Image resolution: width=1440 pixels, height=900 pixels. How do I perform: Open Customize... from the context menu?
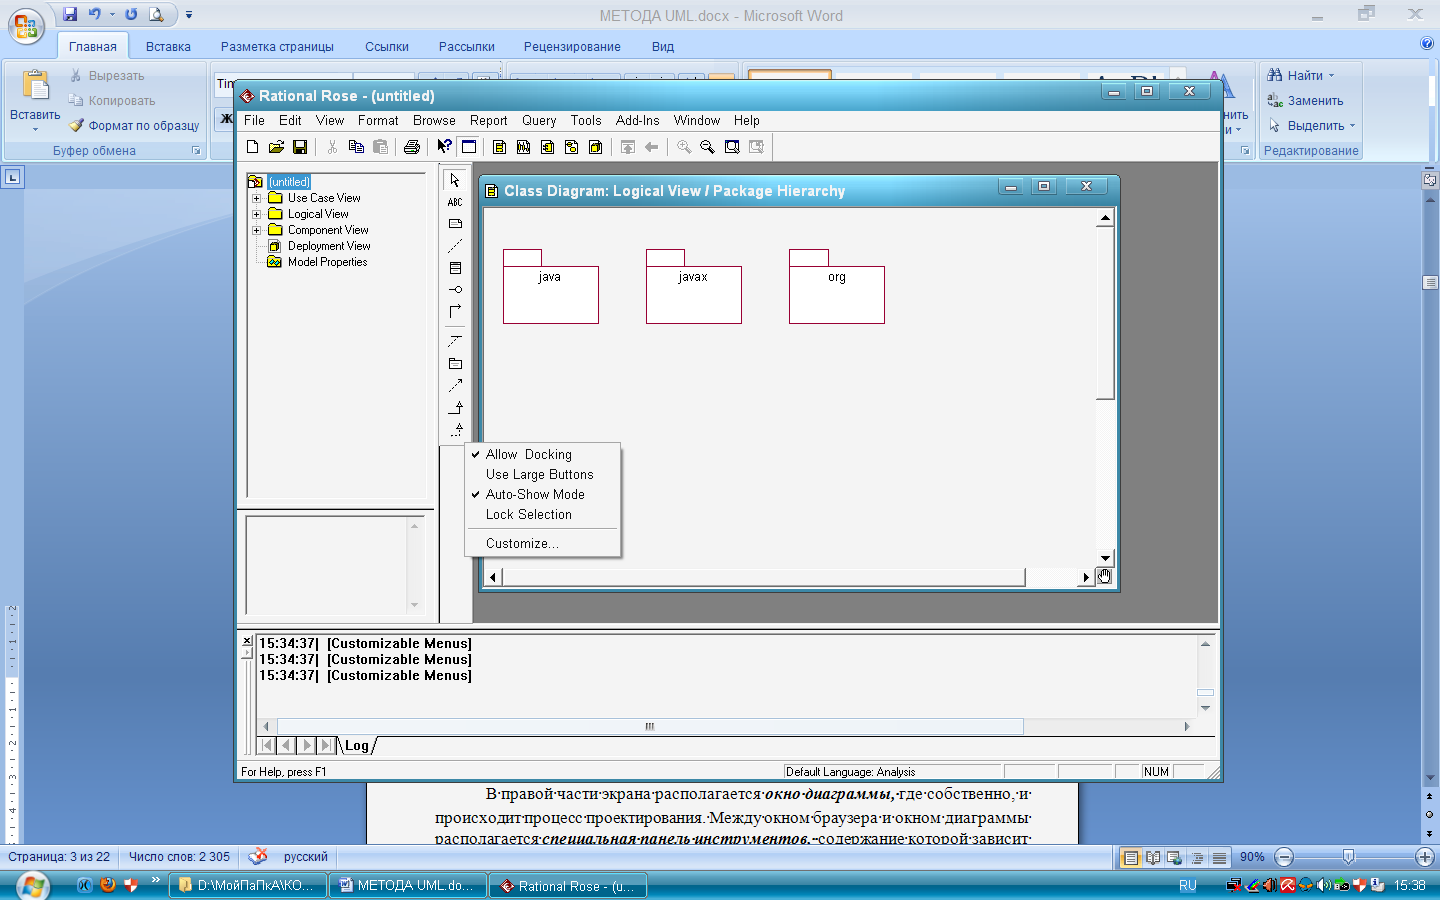coord(543,543)
